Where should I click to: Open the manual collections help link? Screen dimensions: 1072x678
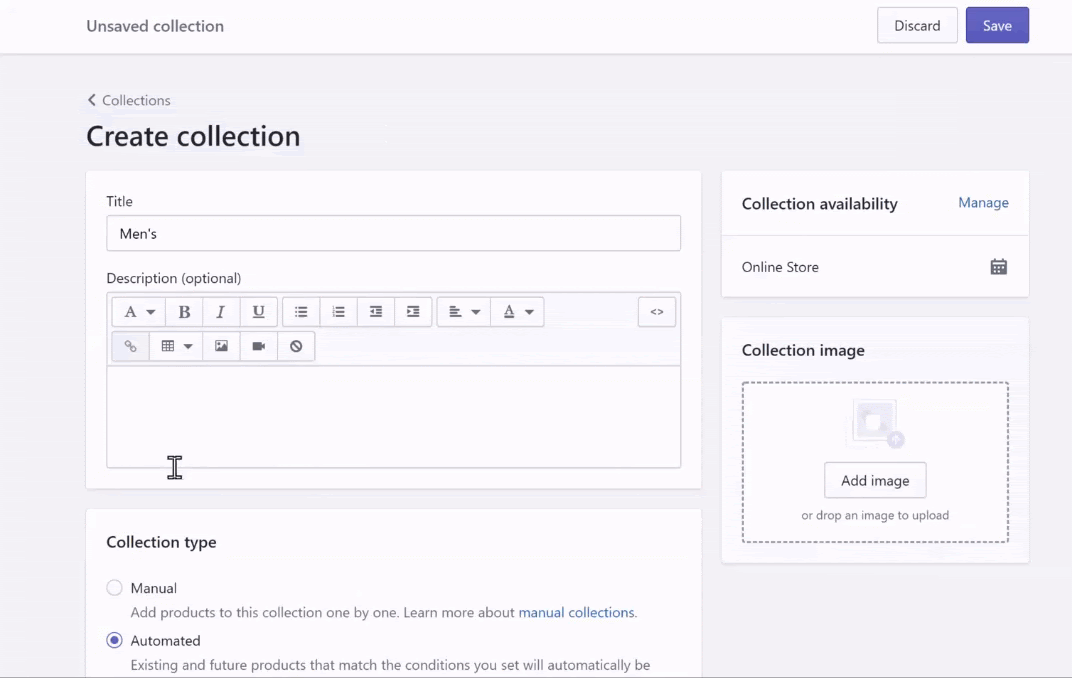(576, 612)
